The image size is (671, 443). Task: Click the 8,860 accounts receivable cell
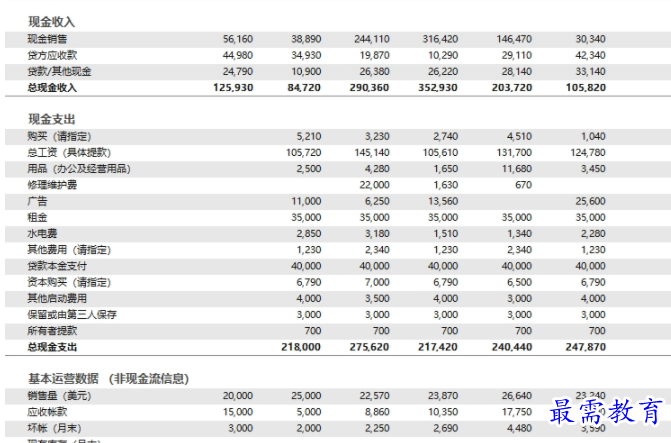pos(377,412)
